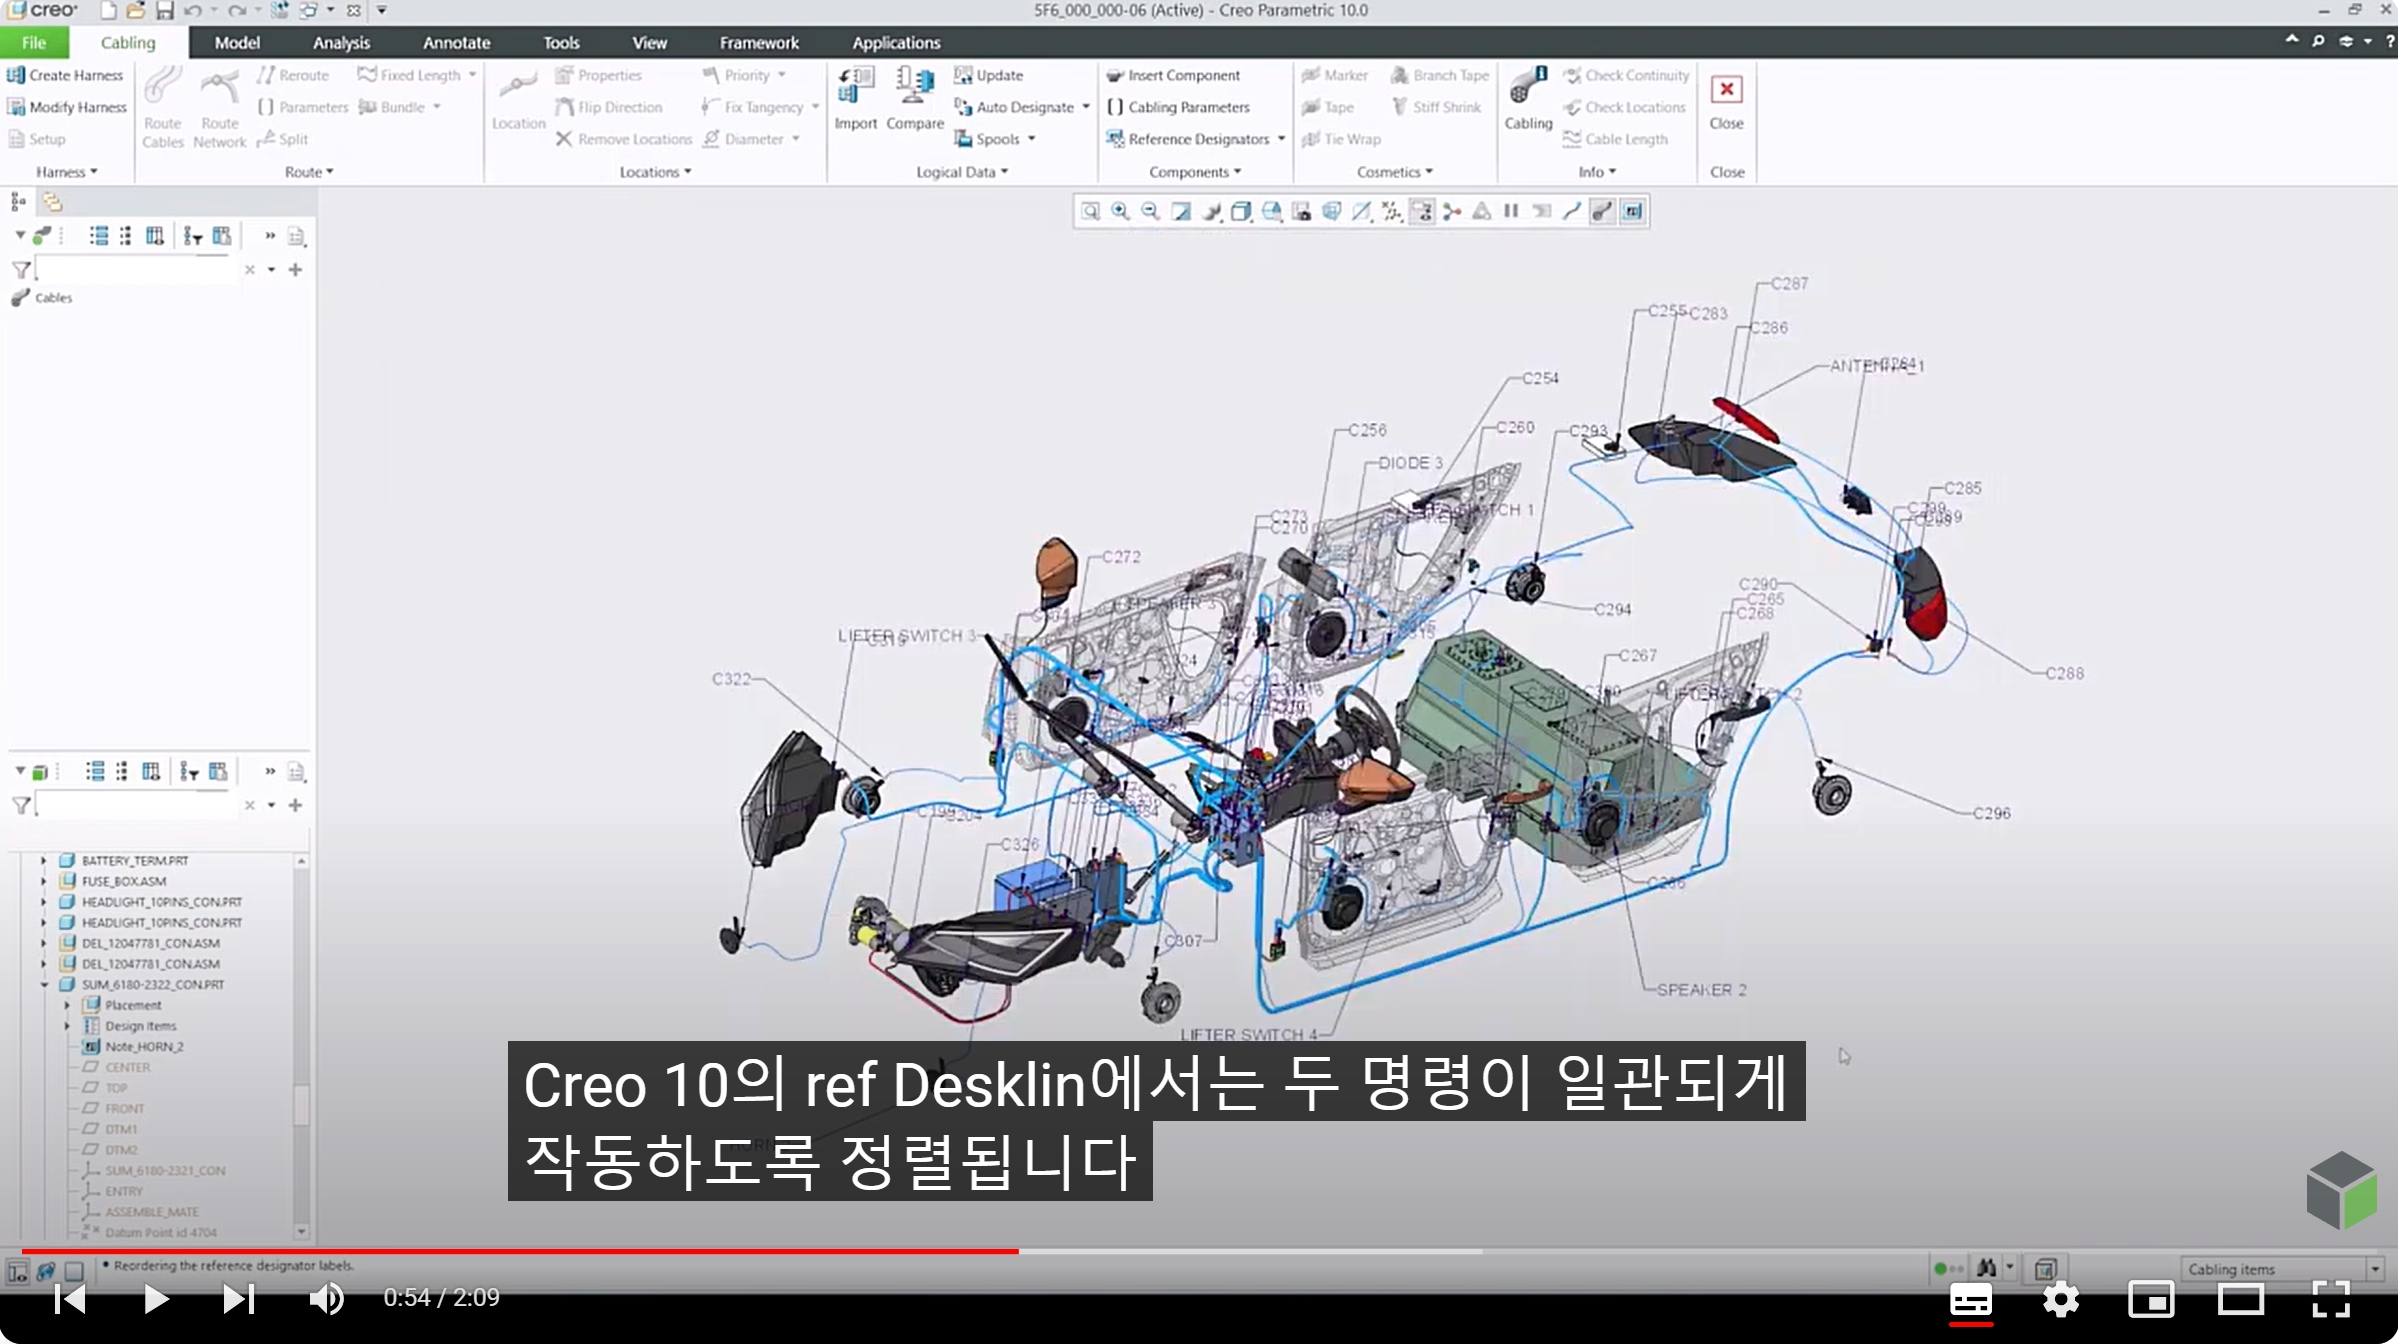
Task: Click the red Close cabling icon
Action: coord(1726,89)
